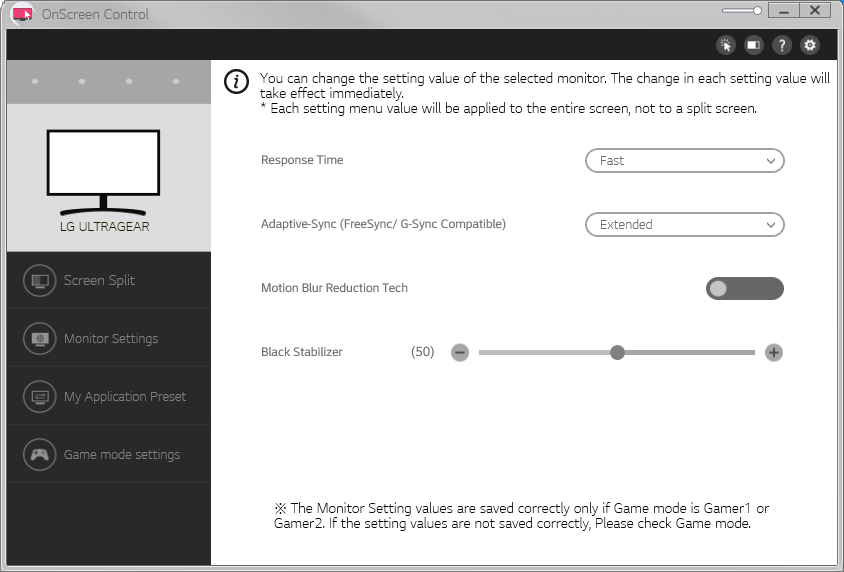The height and width of the screenshot is (572, 844).
Task: Click the Screen Split monitor icon
Action: click(40, 280)
